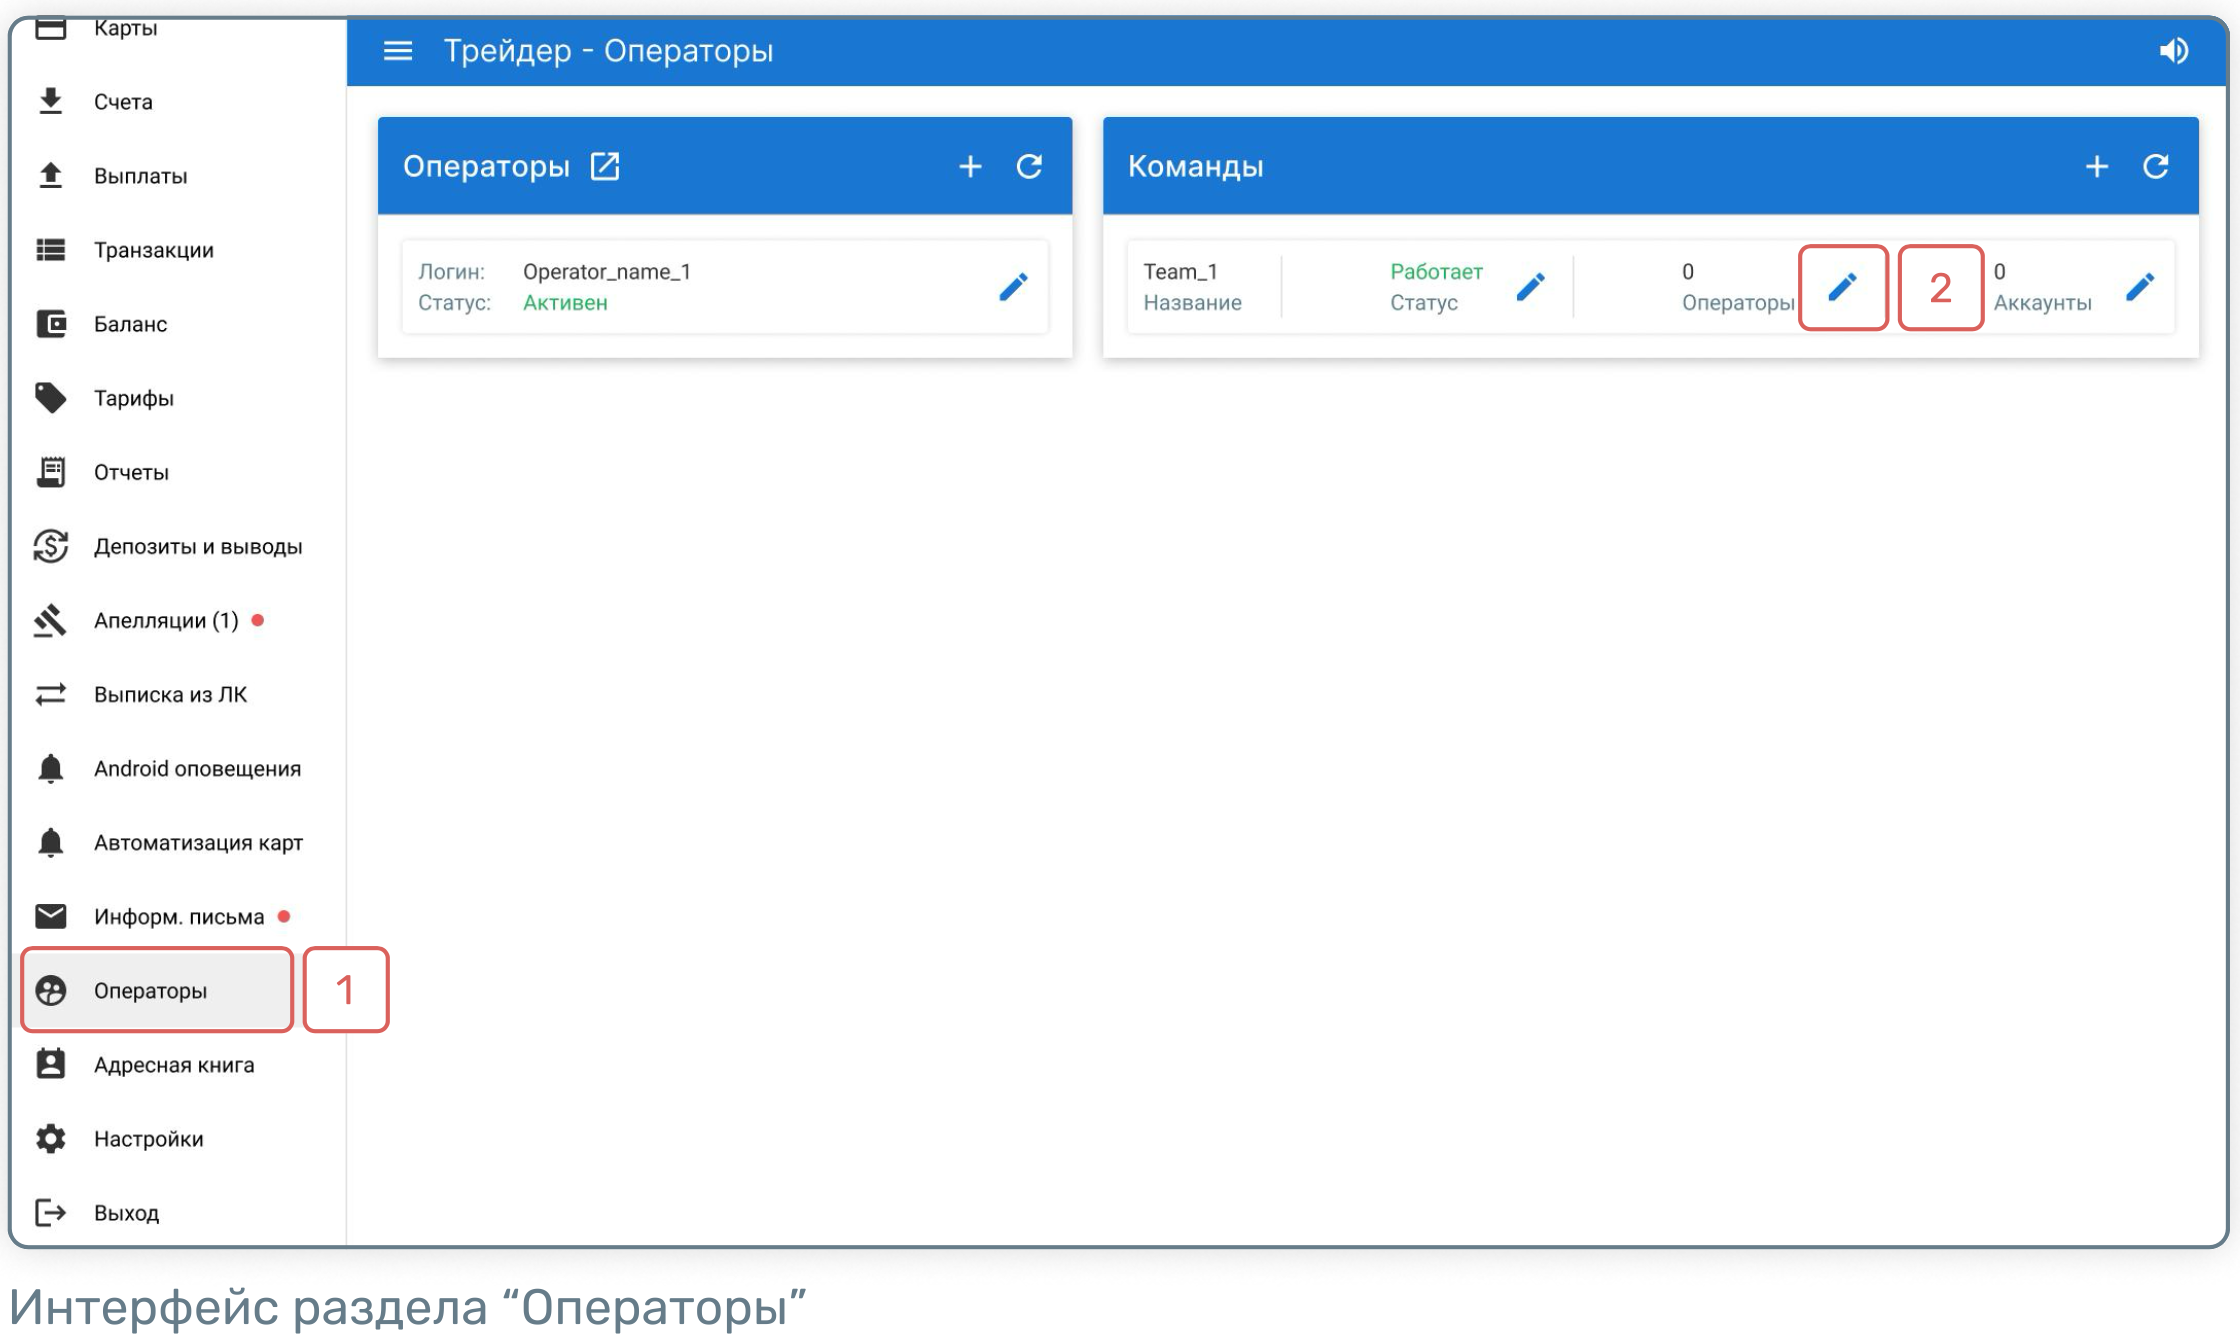Open Транзакции in the sidebar
The width and height of the screenshot is (2240, 1334).
coord(153,250)
